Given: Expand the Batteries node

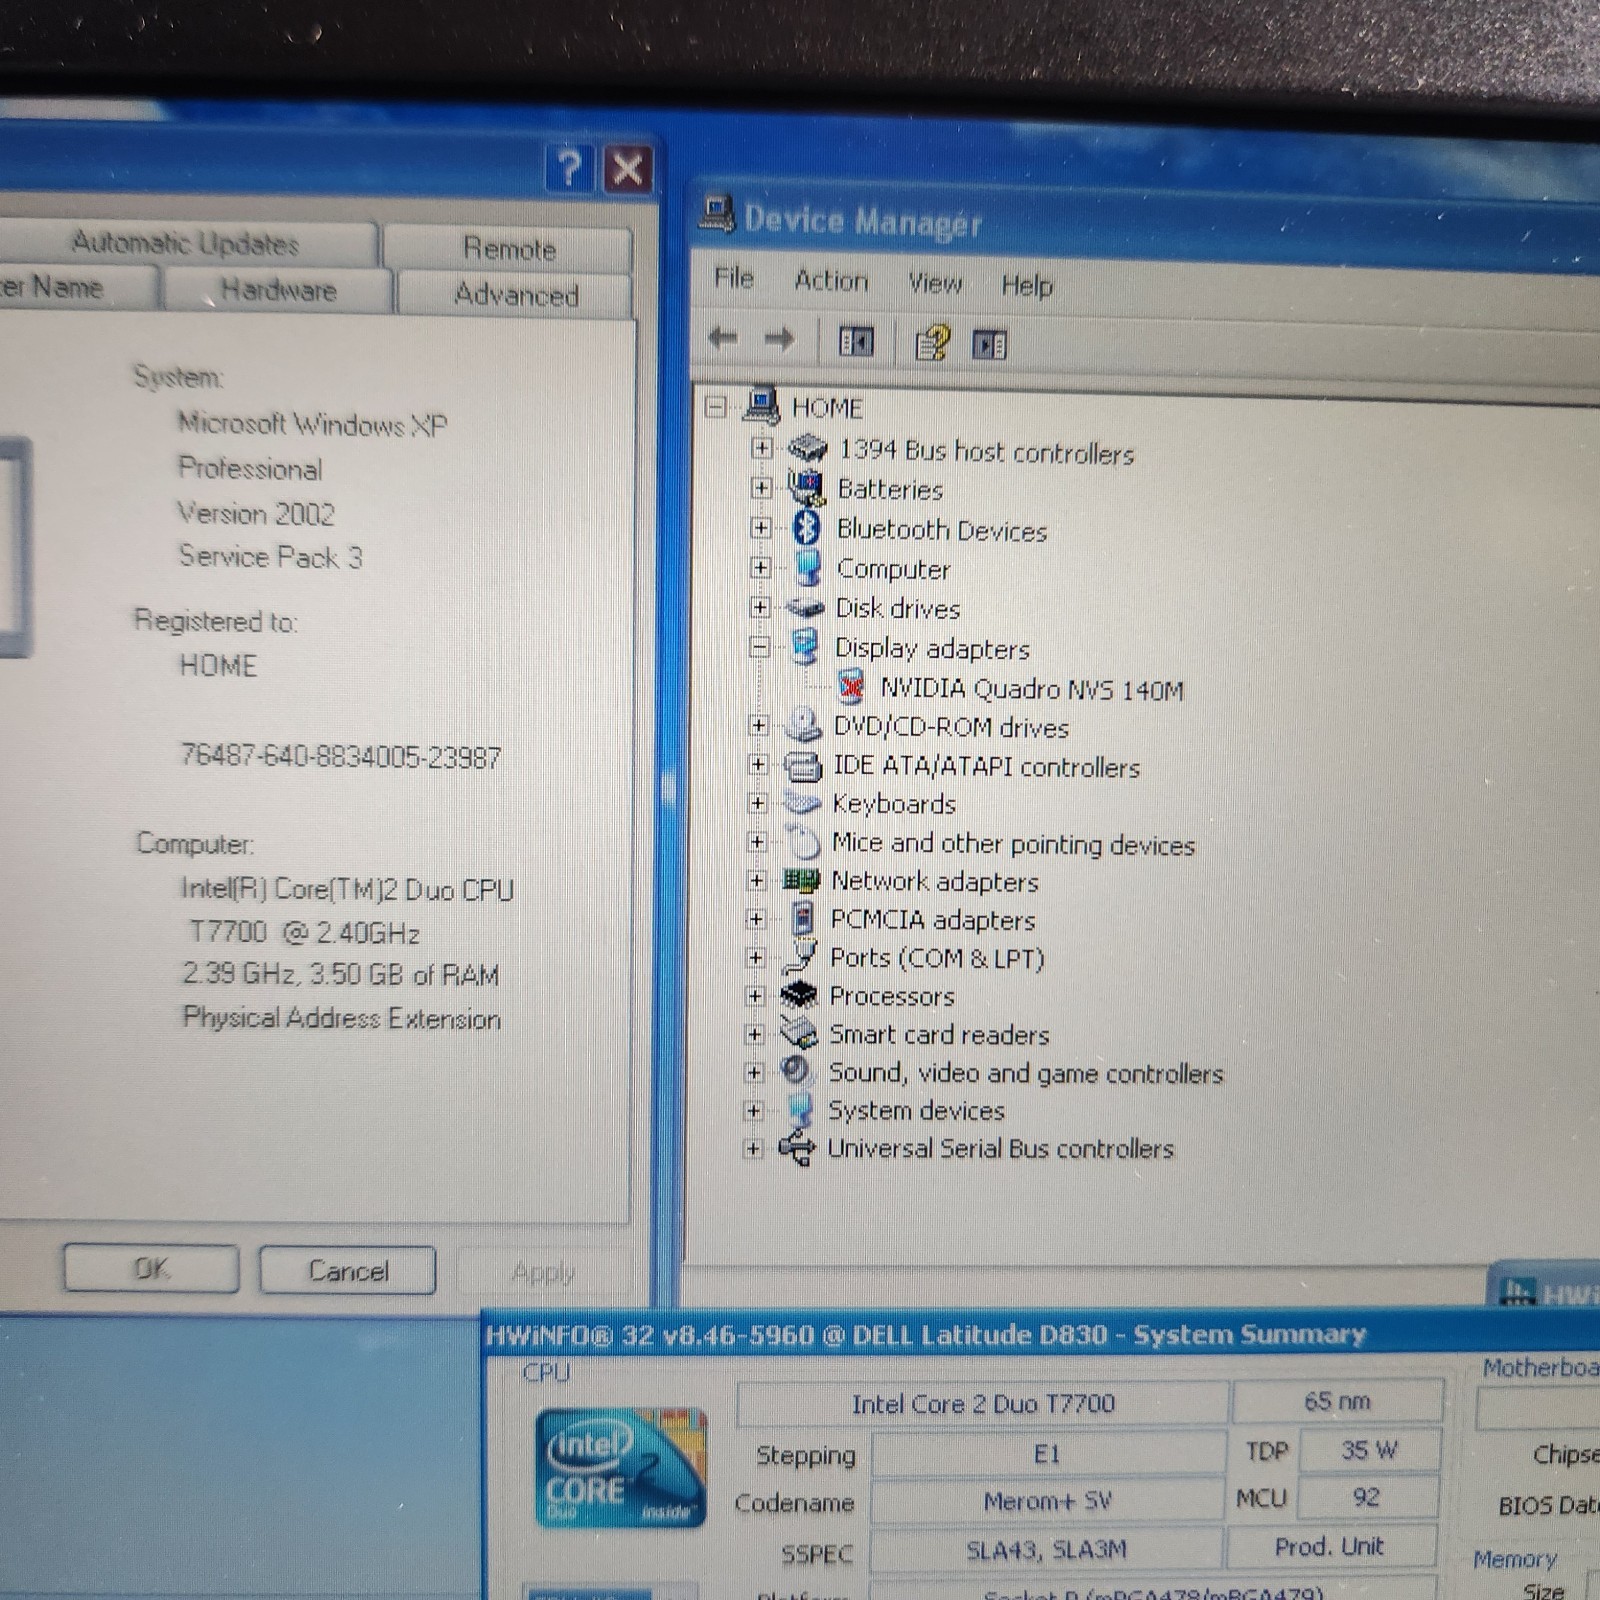Looking at the screenshot, I should 762,488.
